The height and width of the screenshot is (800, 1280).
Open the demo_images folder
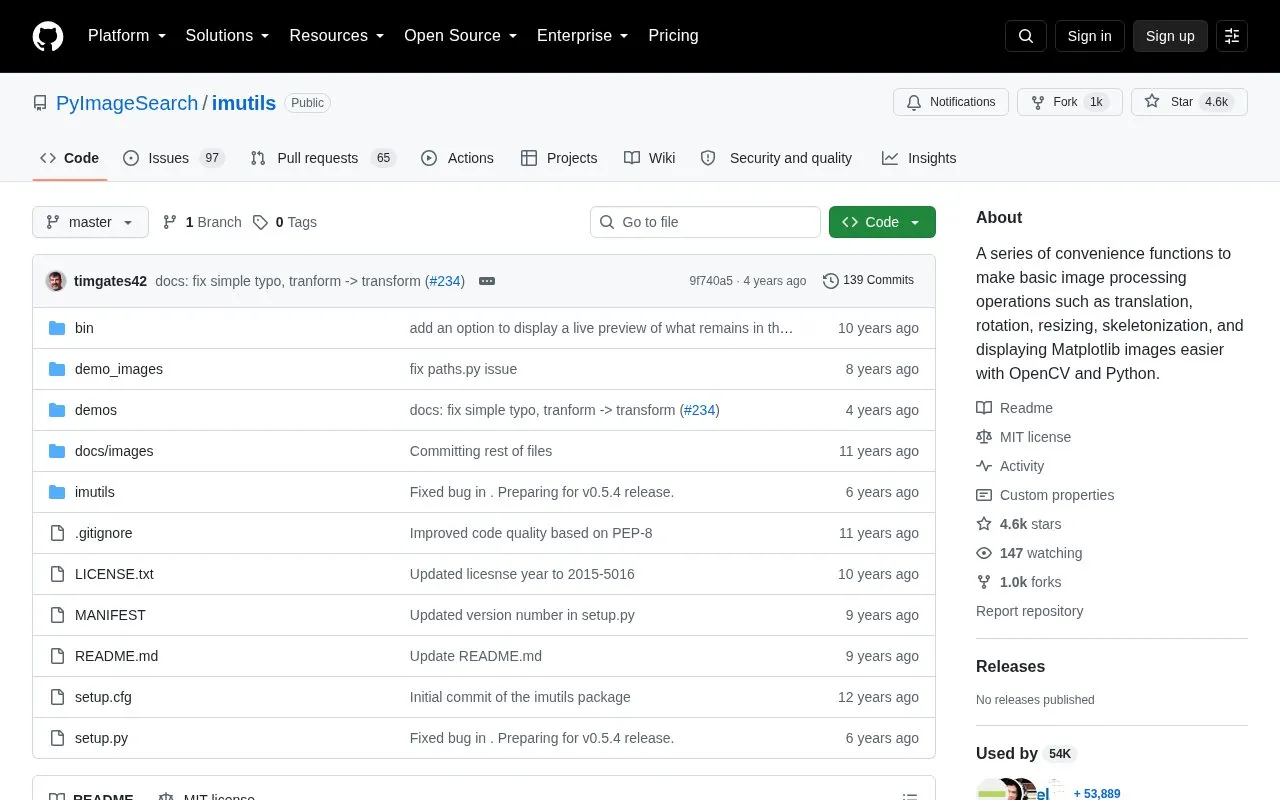pyautogui.click(x=119, y=369)
